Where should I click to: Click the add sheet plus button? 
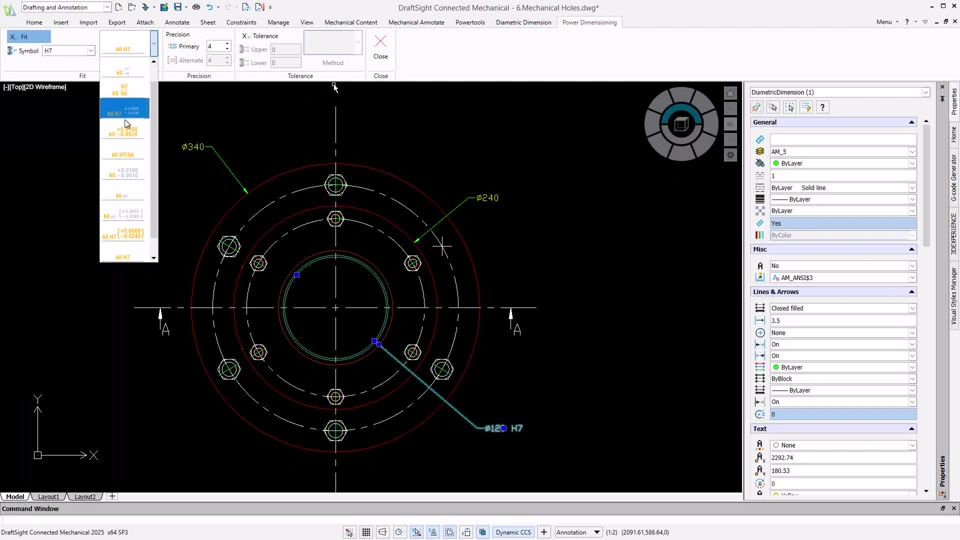pyautogui.click(x=112, y=497)
